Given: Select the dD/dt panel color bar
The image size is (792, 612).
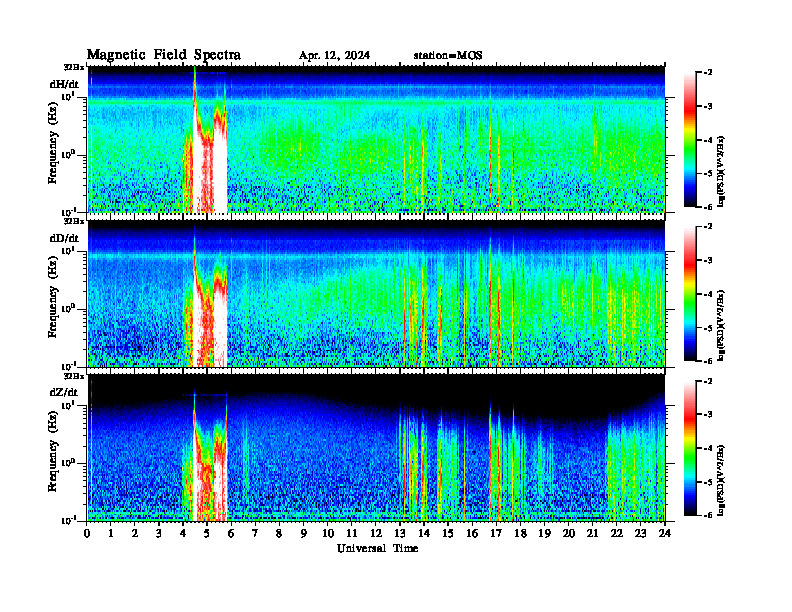Looking at the screenshot, I should click(x=689, y=293).
